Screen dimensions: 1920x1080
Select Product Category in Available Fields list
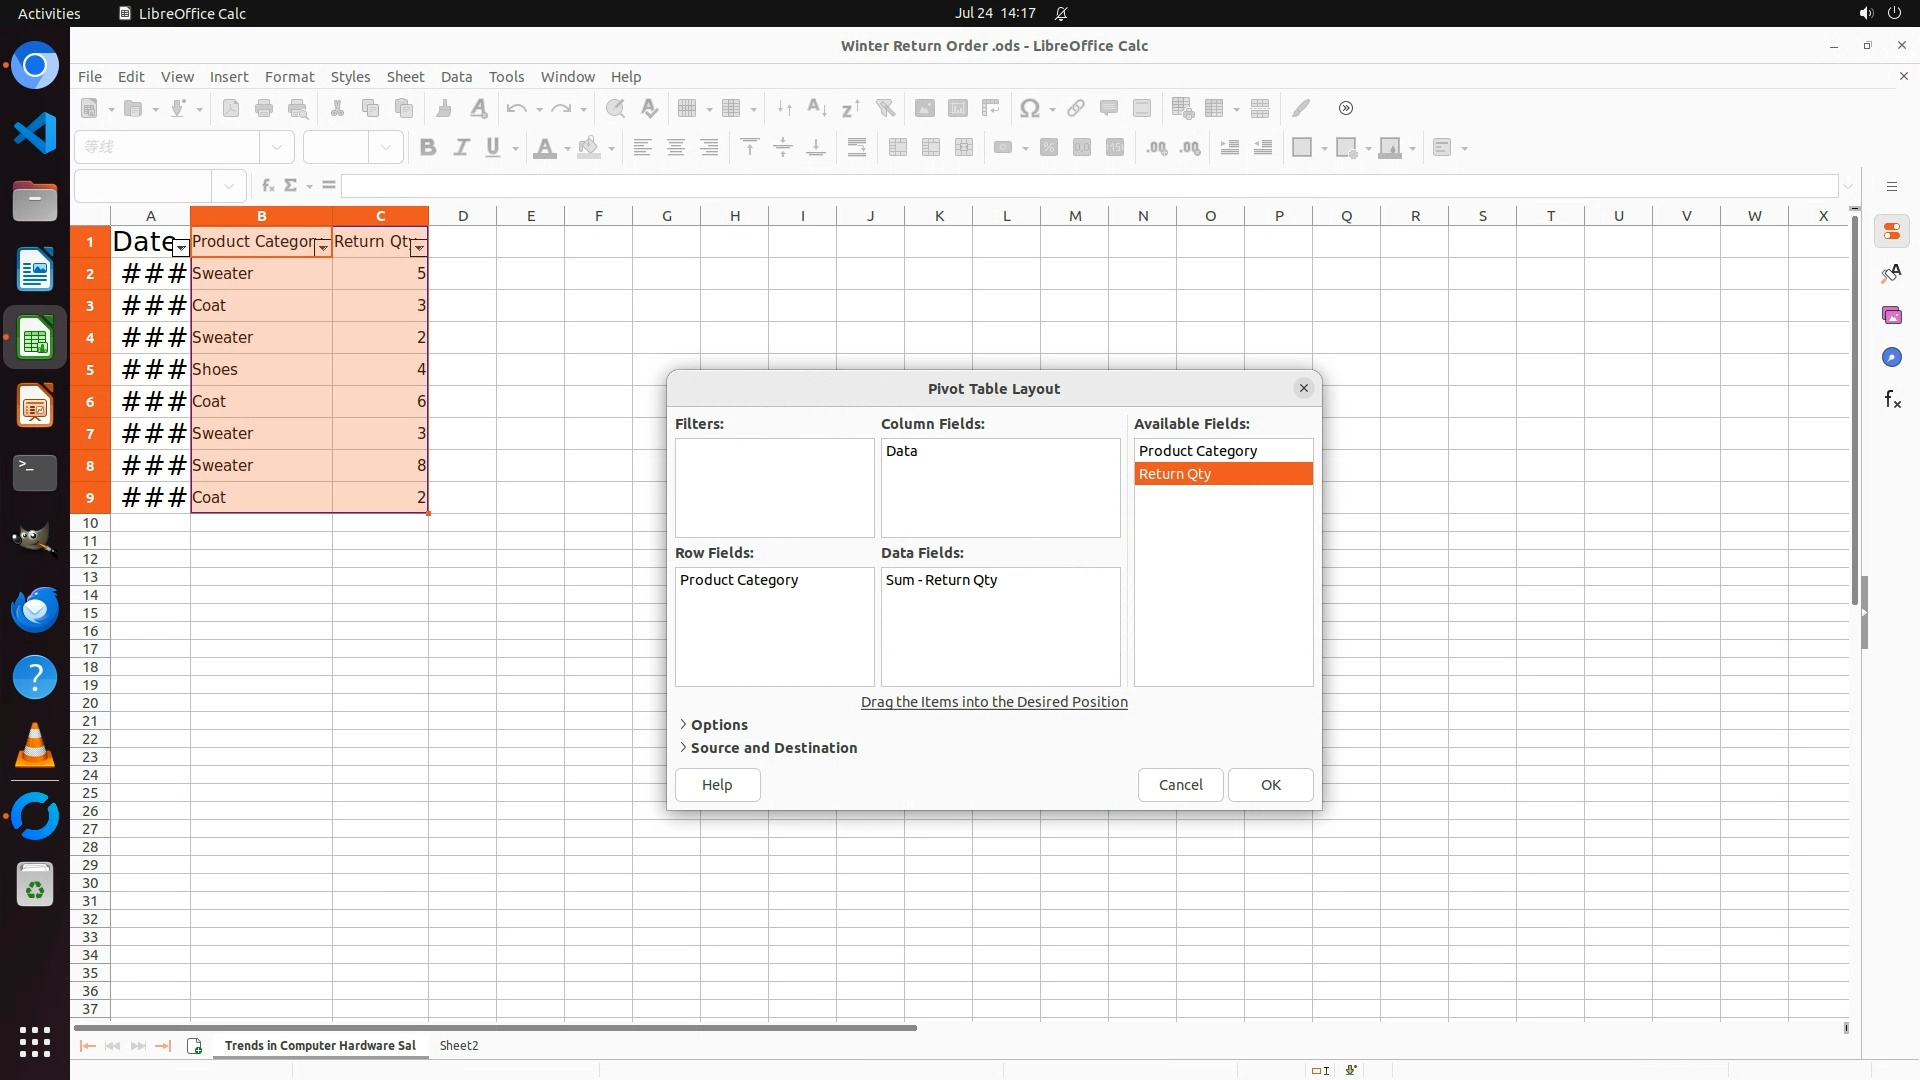tap(1198, 451)
